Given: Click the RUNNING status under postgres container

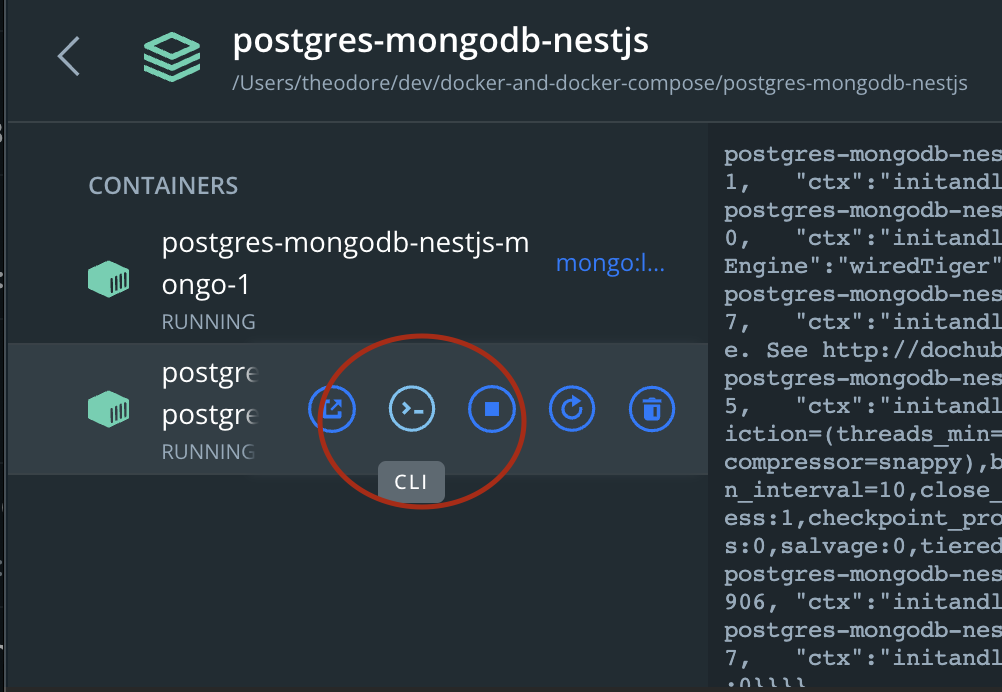Looking at the screenshot, I should pos(208,452).
